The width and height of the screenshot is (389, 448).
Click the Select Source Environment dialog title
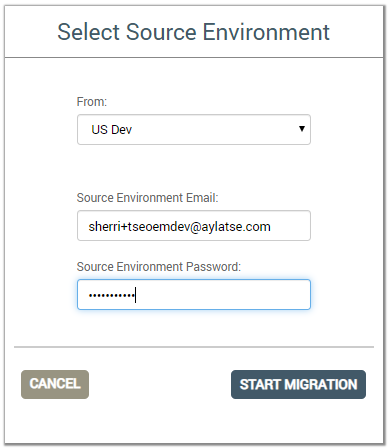[x=193, y=32]
